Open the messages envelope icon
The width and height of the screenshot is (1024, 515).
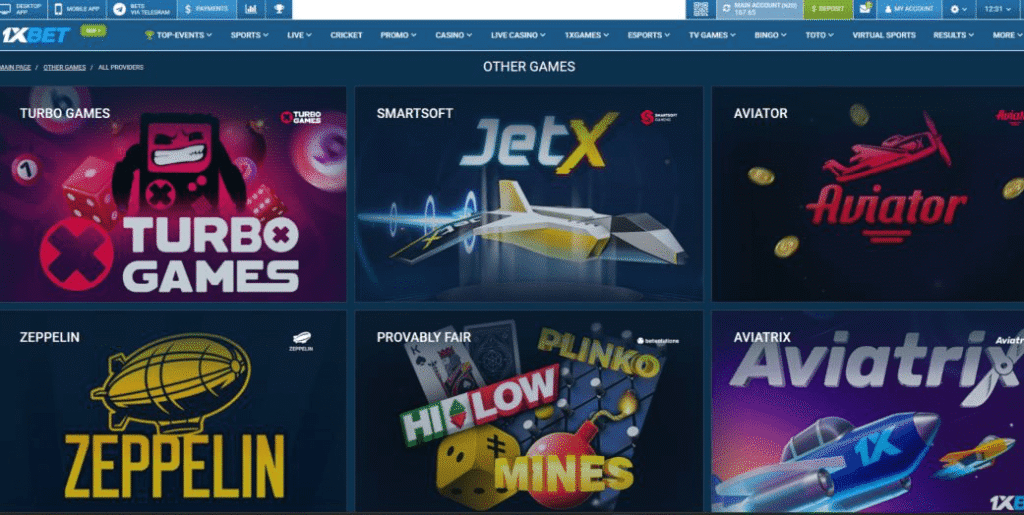point(865,9)
